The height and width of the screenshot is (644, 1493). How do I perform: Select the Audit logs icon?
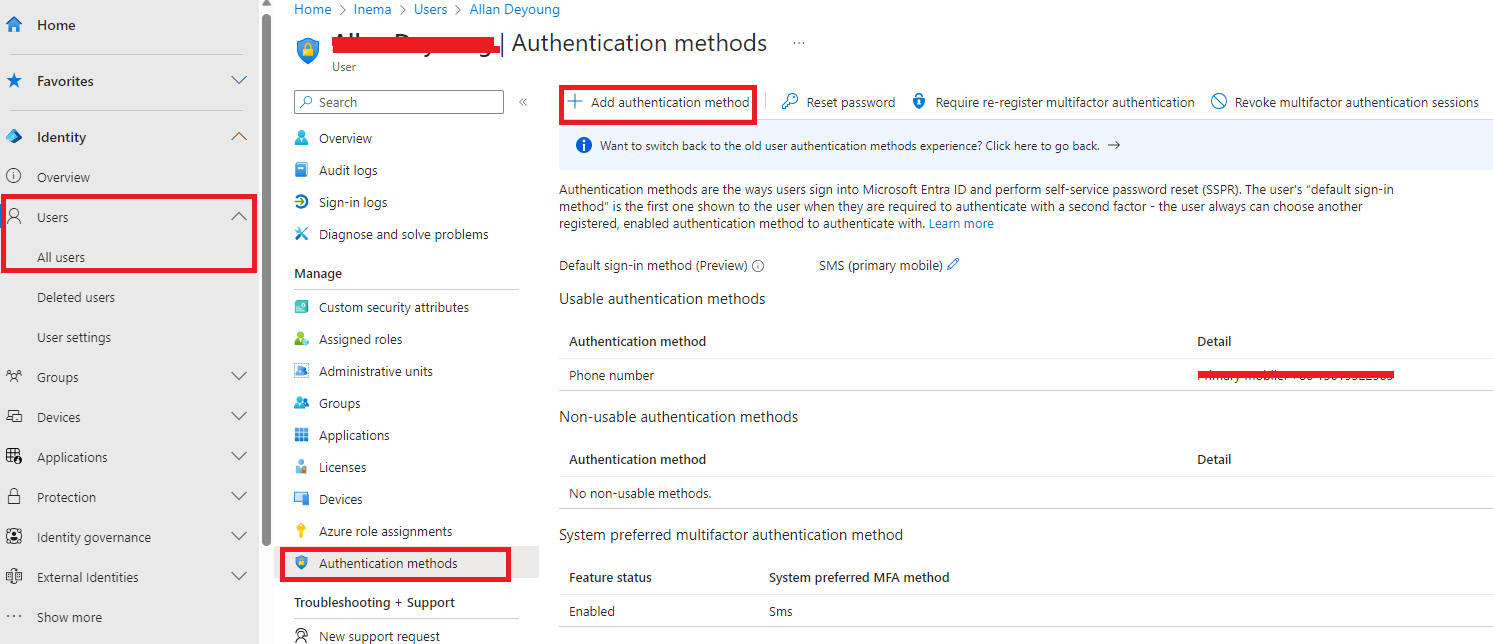302,169
